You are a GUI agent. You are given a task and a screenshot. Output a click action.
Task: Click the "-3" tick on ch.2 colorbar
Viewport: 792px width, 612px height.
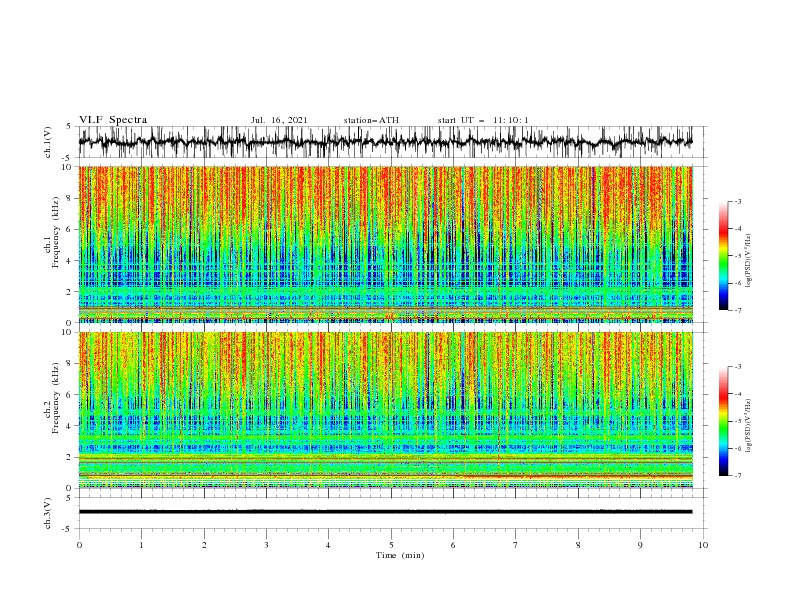tap(738, 367)
